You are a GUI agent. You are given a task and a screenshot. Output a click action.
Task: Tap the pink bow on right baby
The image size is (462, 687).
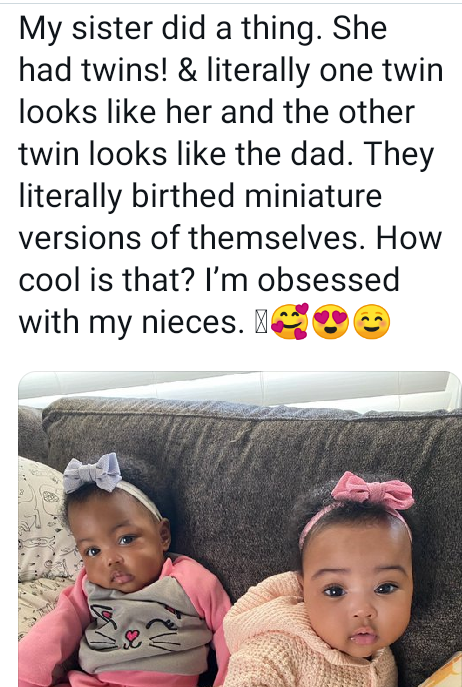pyautogui.click(x=373, y=491)
